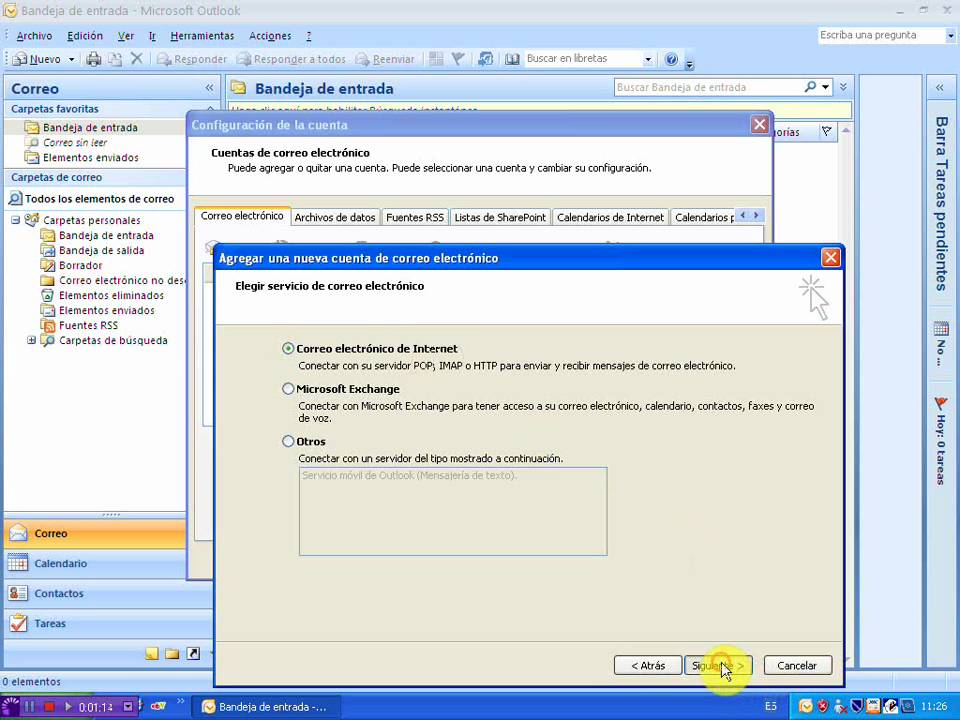
Task: Click Responder a todos toolbar button
Action: coord(291,59)
